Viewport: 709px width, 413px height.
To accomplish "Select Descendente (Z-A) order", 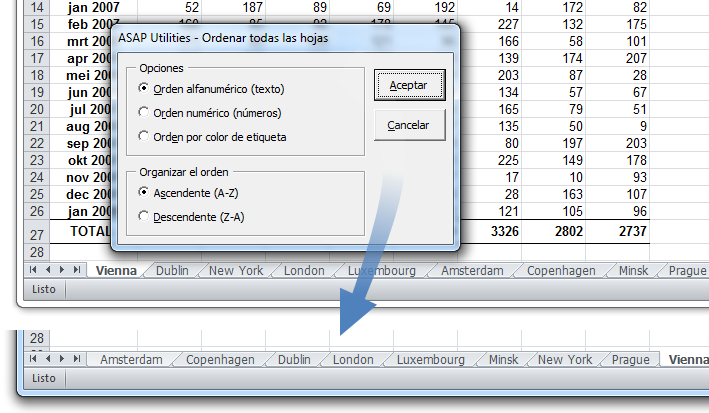I will pyautogui.click(x=191, y=217).
